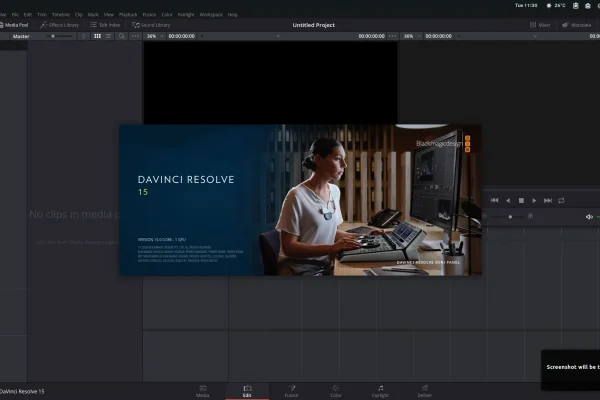
Task: Switch media pool to list view
Action: [x=108, y=36]
